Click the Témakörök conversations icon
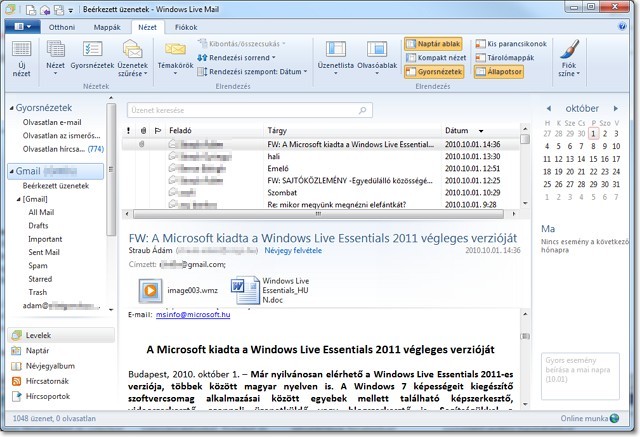This screenshot has width=640, height=437. 175,59
